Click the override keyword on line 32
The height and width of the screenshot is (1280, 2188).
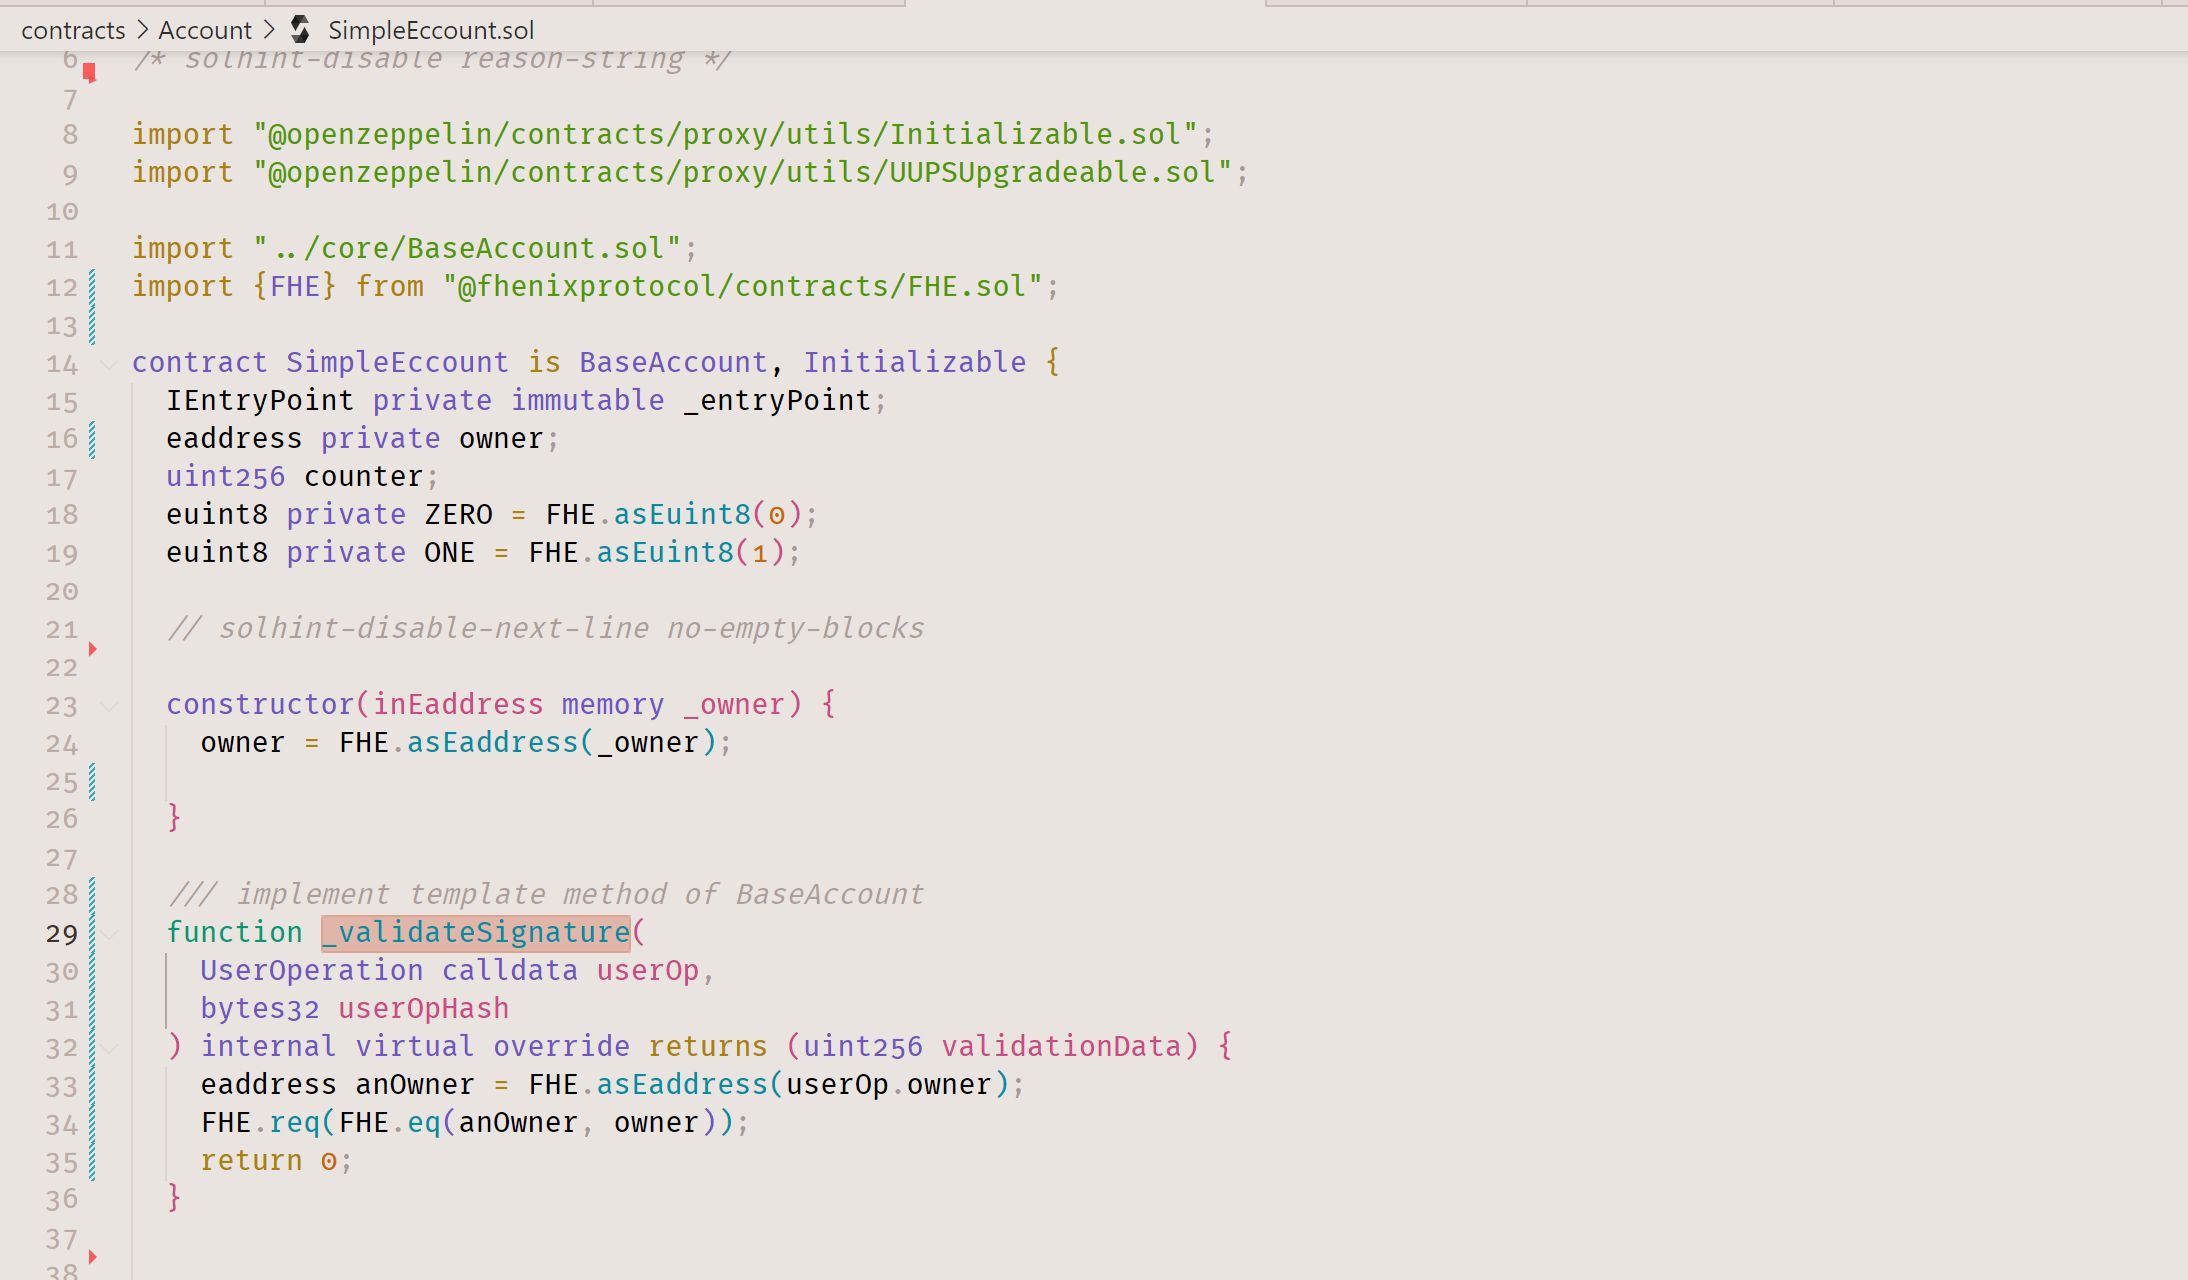click(x=562, y=1046)
